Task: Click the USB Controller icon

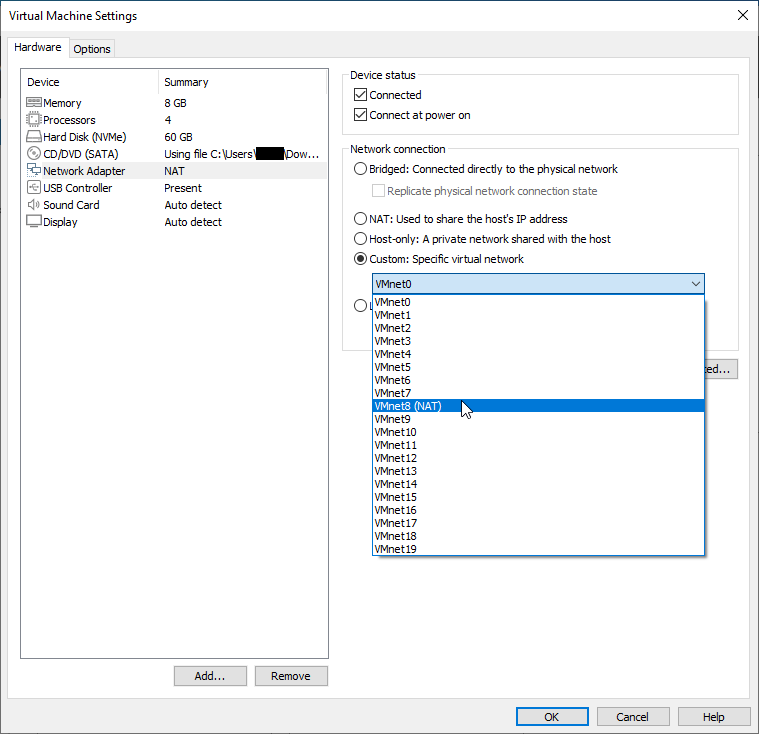Action: point(33,187)
